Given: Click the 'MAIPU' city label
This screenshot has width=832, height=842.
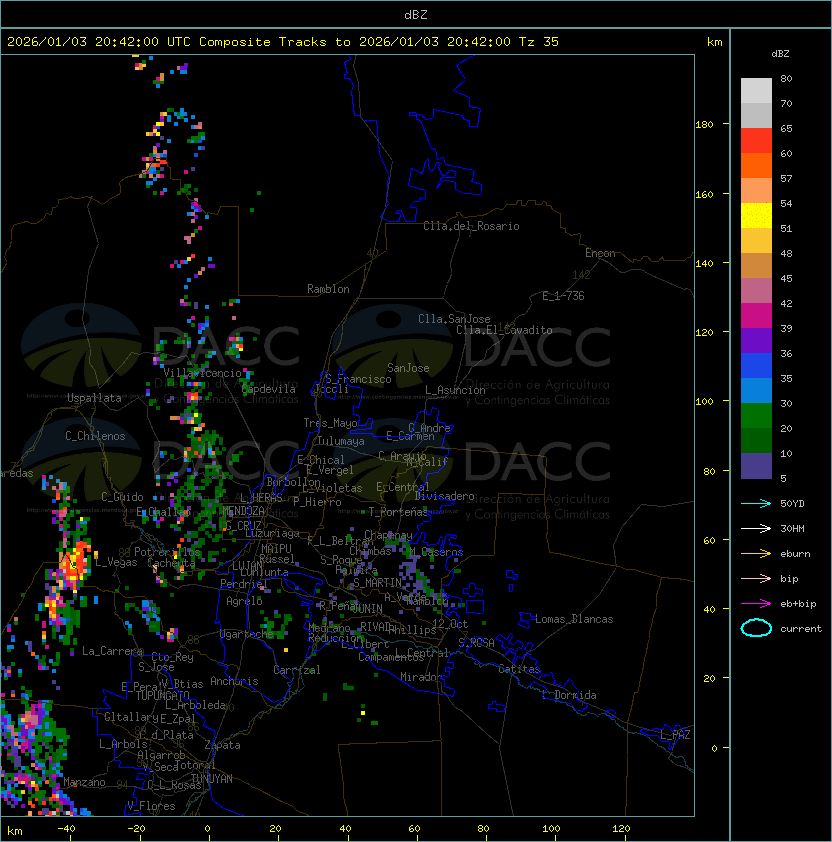Looking at the screenshot, I should coord(276,549).
